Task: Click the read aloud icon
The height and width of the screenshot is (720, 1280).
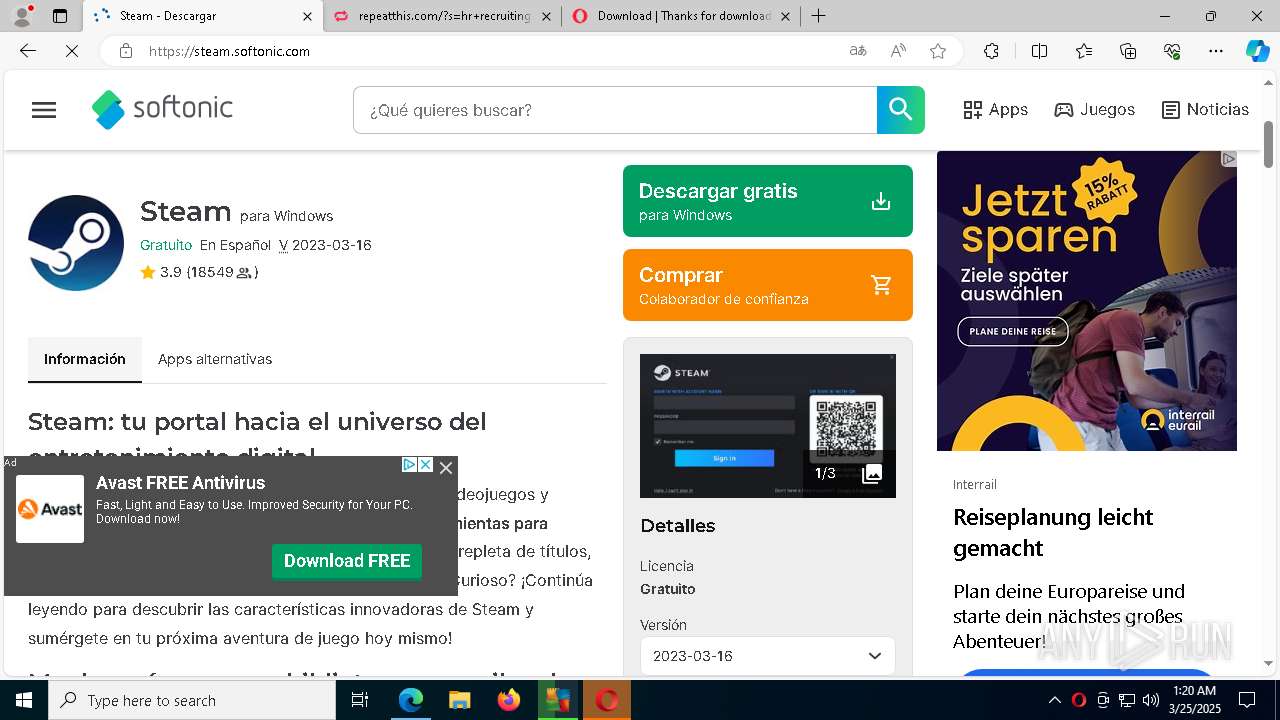Action: [x=898, y=51]
